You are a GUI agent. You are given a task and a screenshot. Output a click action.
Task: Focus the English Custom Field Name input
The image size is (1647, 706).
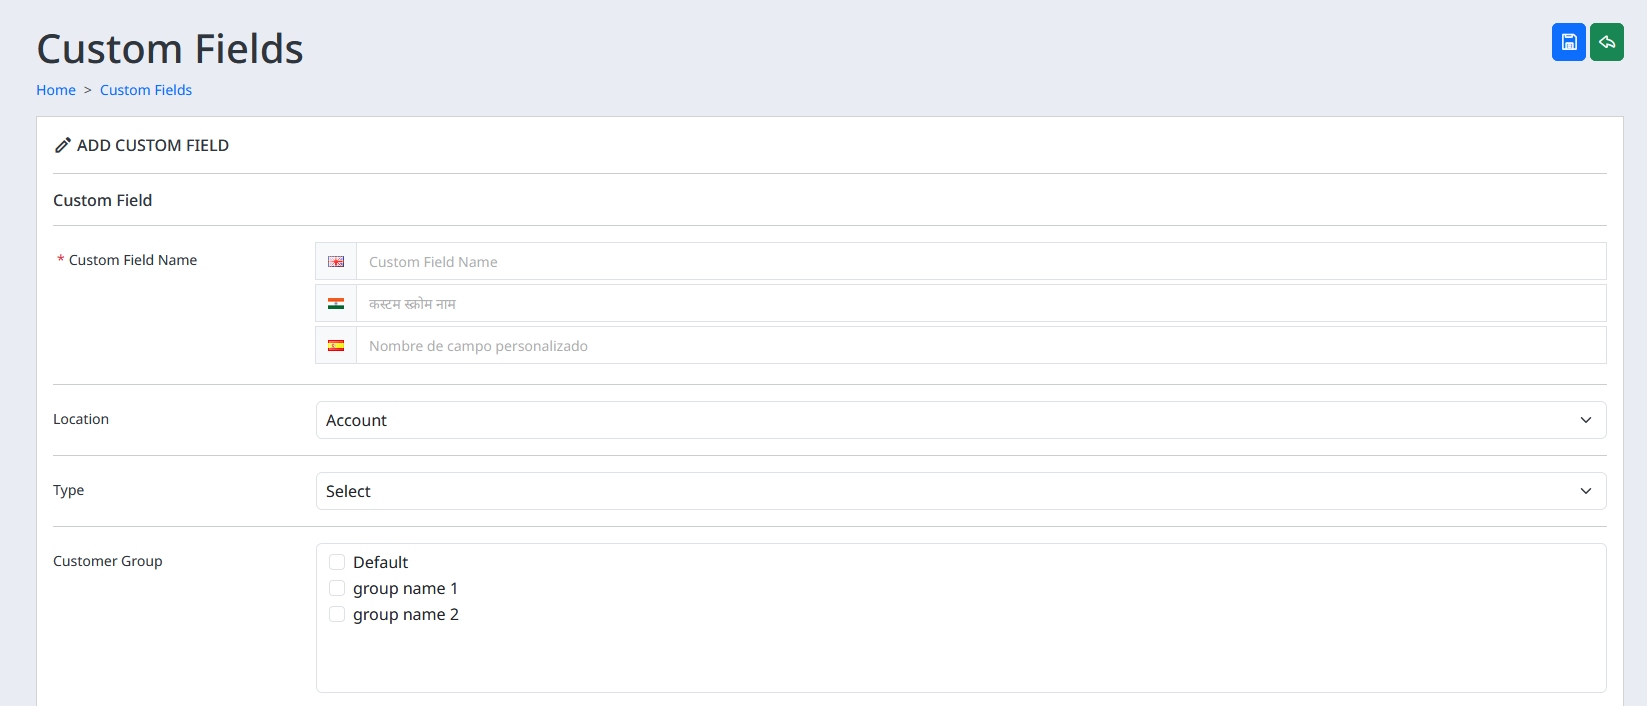coord(980,262)
